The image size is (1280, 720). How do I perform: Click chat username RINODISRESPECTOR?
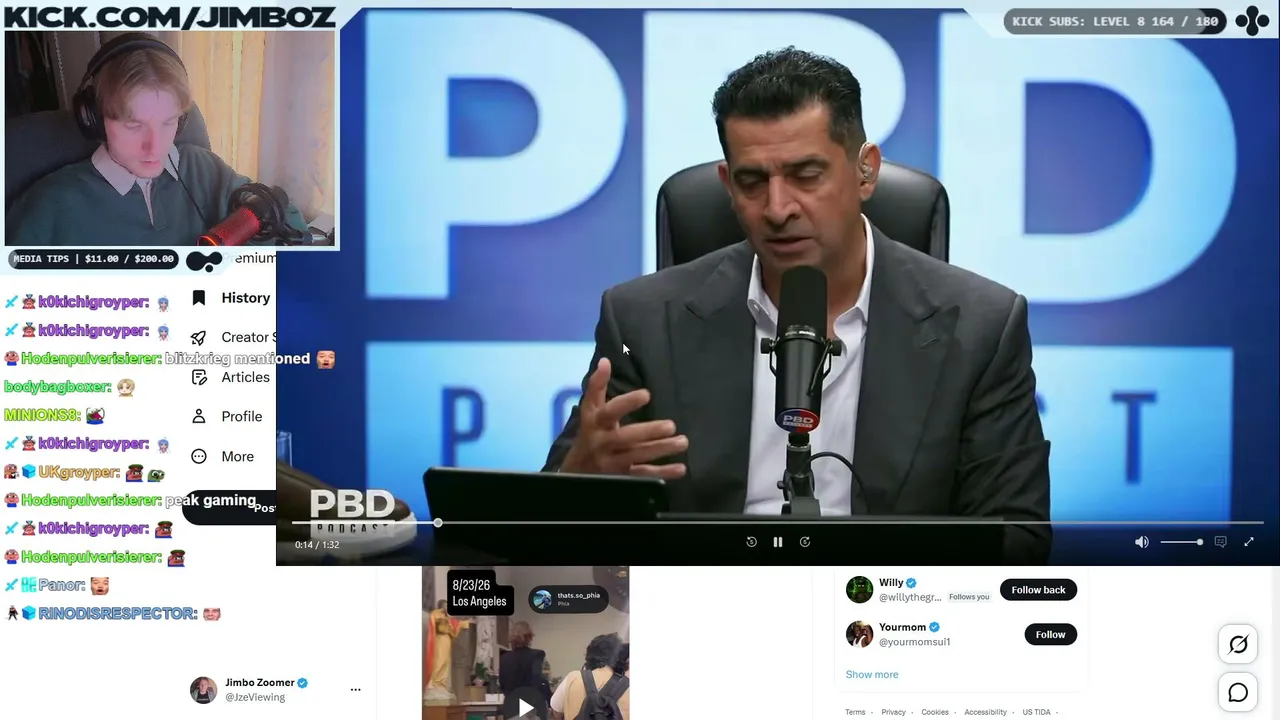pos(117,613)
